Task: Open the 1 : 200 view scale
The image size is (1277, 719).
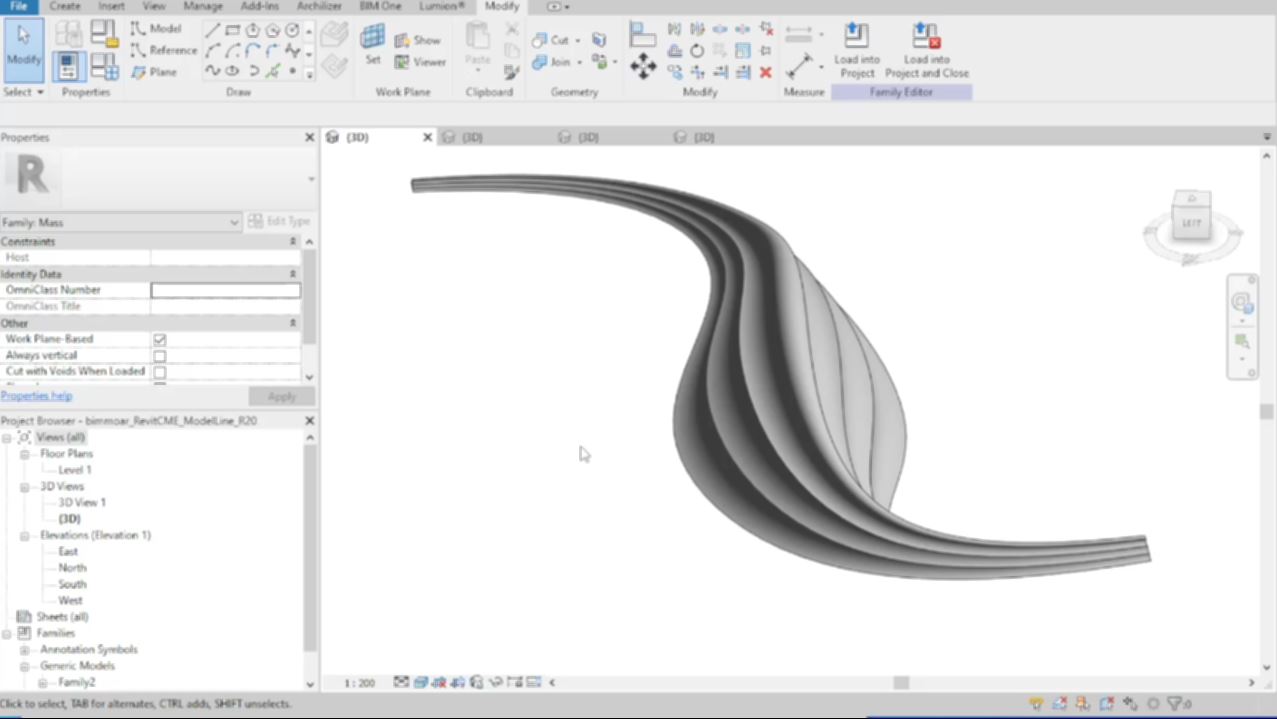Action: pyautogui.click(x=359, y=683)
